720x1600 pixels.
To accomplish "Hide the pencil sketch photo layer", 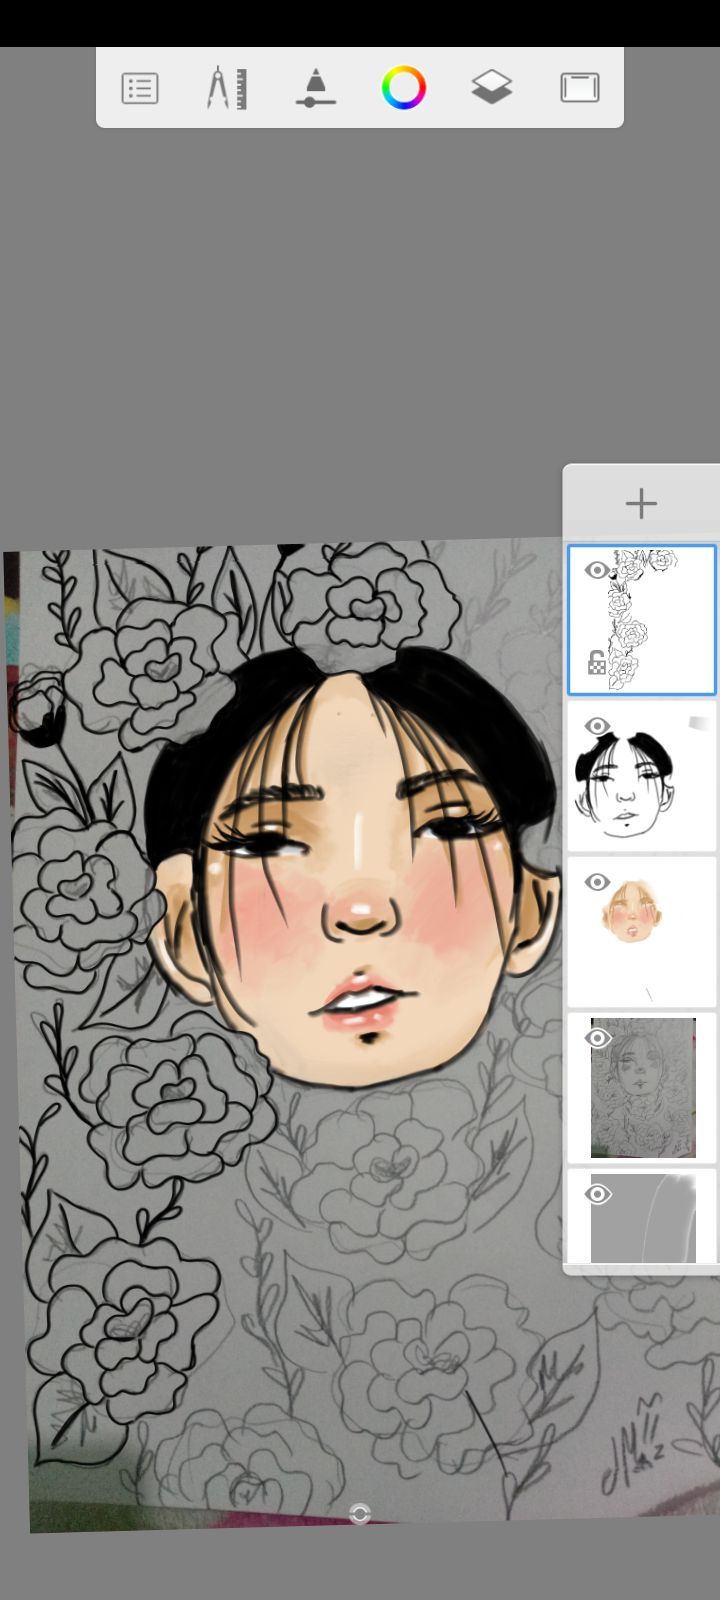I will coord(598,1038).
